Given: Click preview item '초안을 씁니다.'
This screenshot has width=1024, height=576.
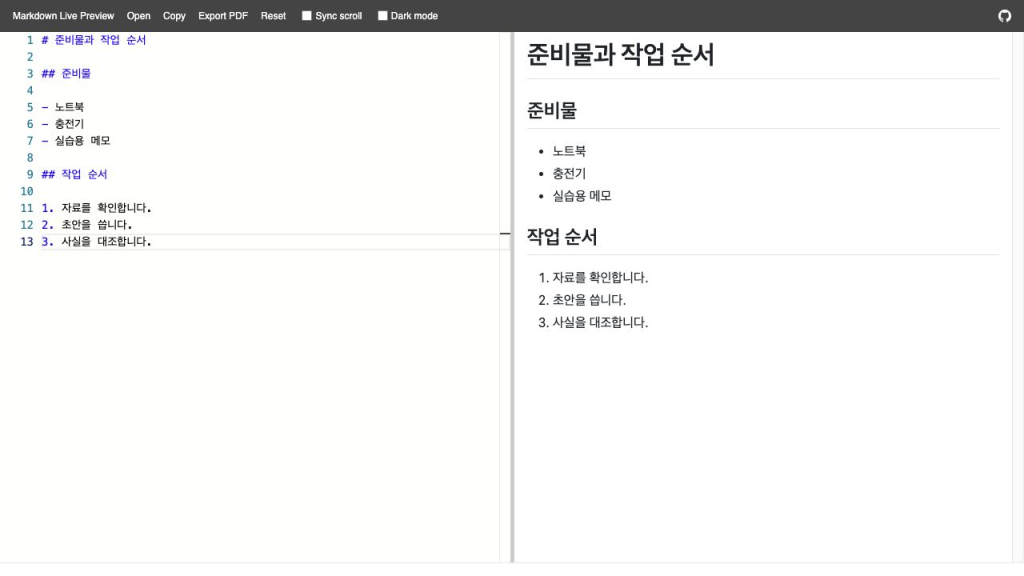Looking at the screenshot, I should 589,300.
